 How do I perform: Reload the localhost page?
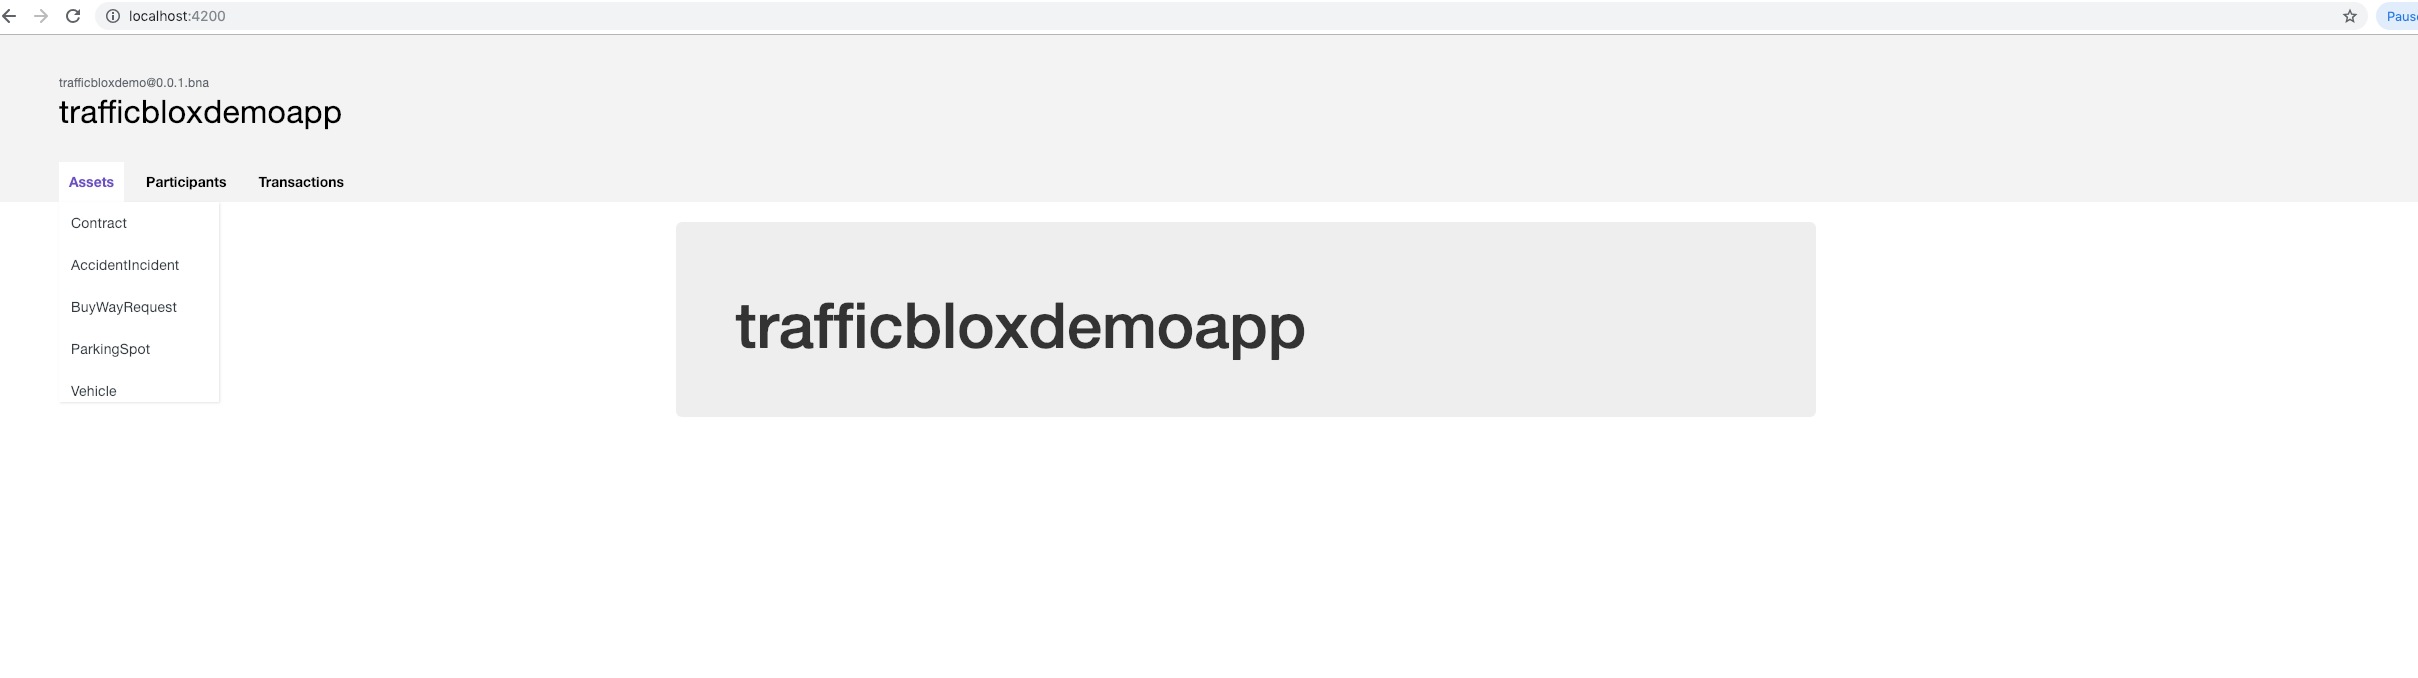[73, 16]
